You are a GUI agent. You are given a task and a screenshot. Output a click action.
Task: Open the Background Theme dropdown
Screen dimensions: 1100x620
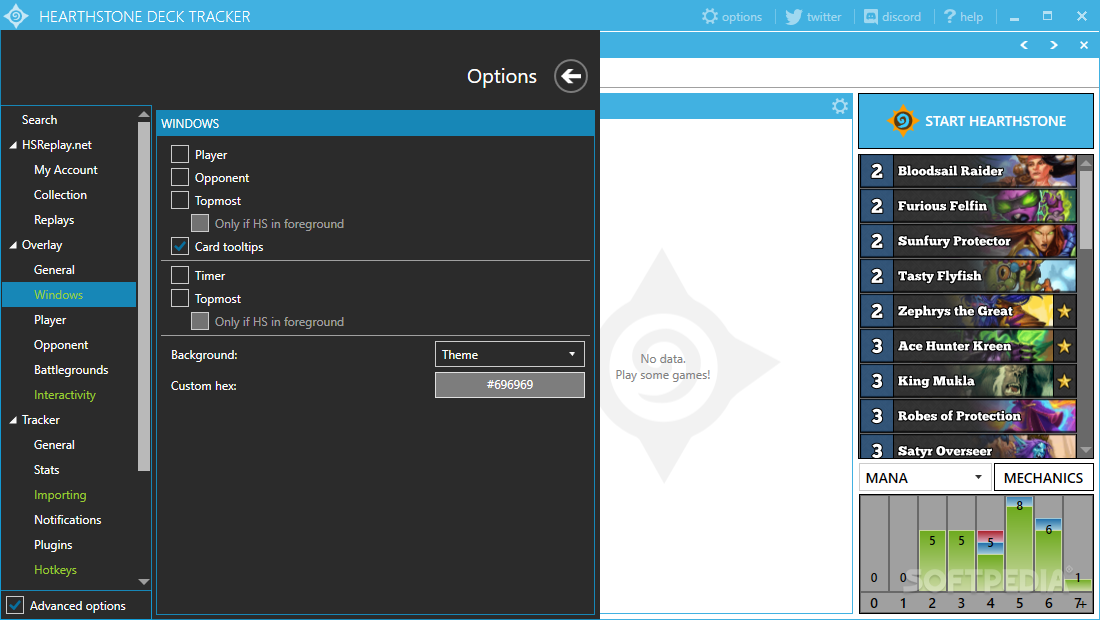[x=510, y=354]
